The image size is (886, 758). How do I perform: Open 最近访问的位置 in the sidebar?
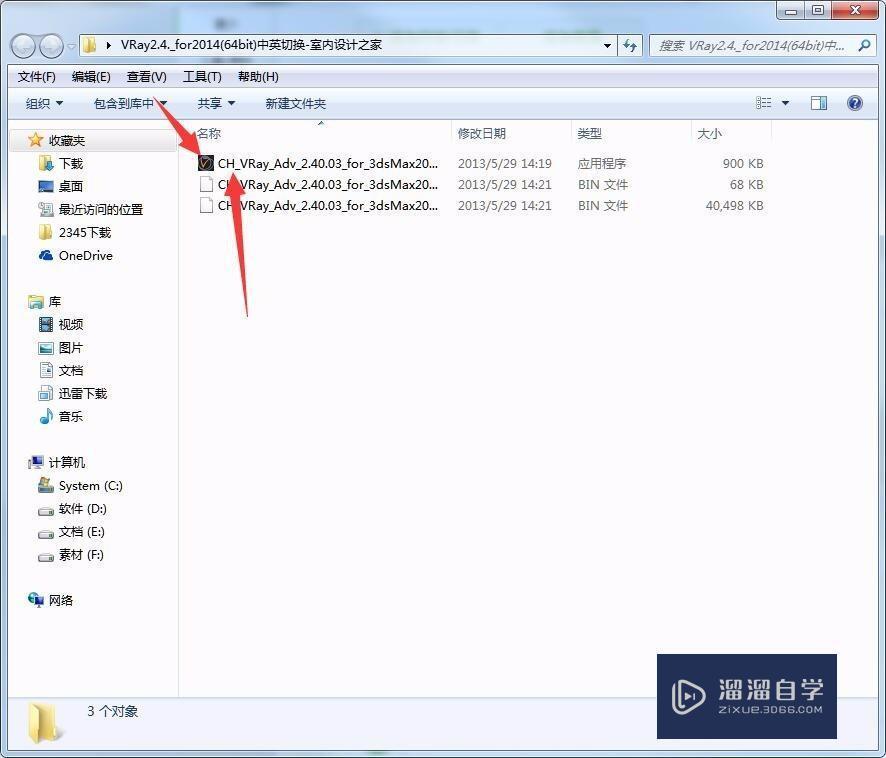pyautogui.click(x=101, y=209)
